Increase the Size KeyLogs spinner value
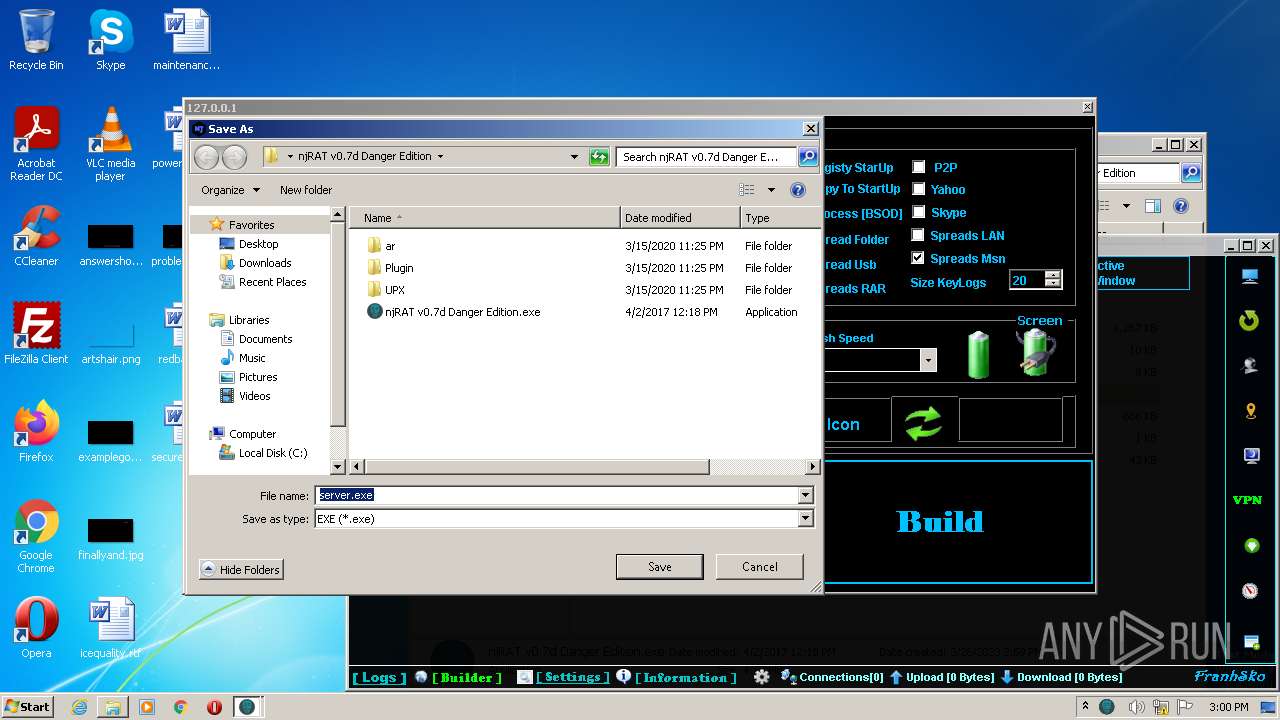This screenshot has height=720, width=1280. 1052,276
